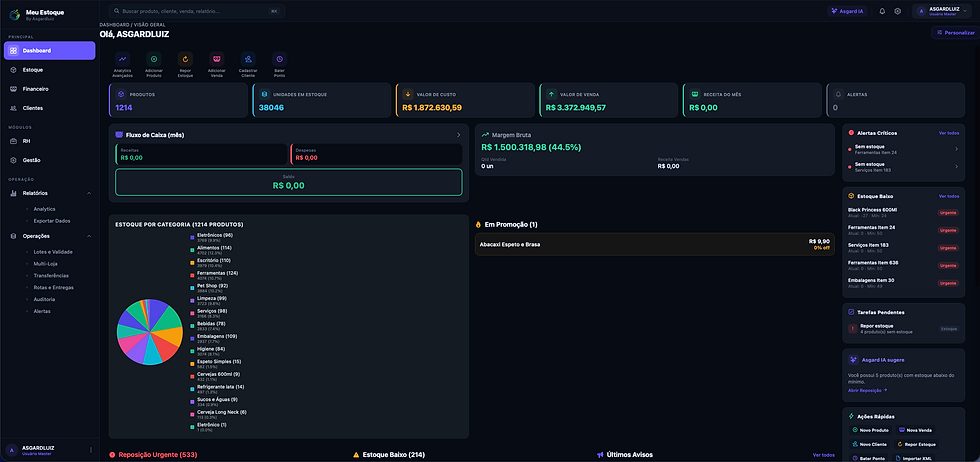Expand the Fluxo de Caixa arrow
The image size is (980, 462).
click(458, 134)
